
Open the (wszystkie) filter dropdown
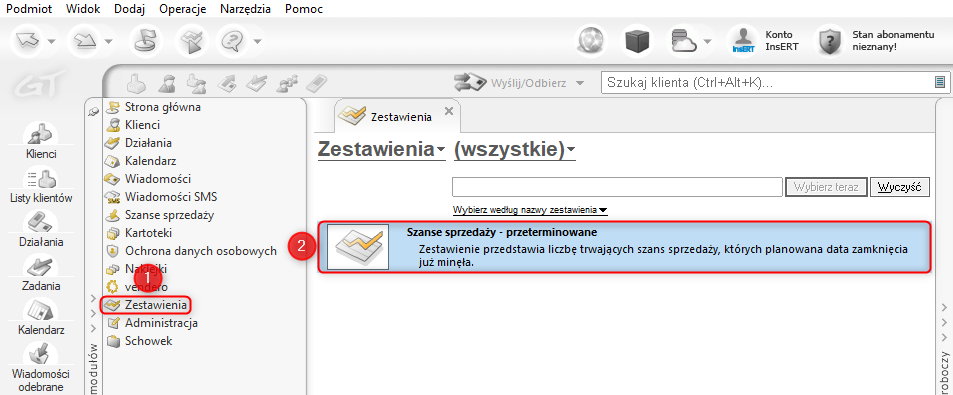[x=514, y=149]
